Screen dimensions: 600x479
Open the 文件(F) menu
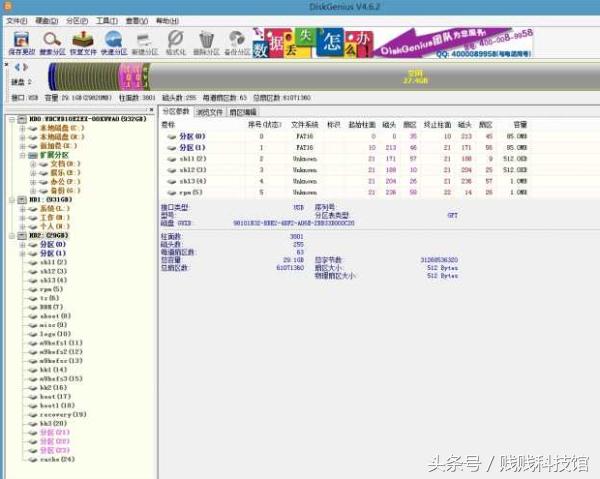(17, 21)
